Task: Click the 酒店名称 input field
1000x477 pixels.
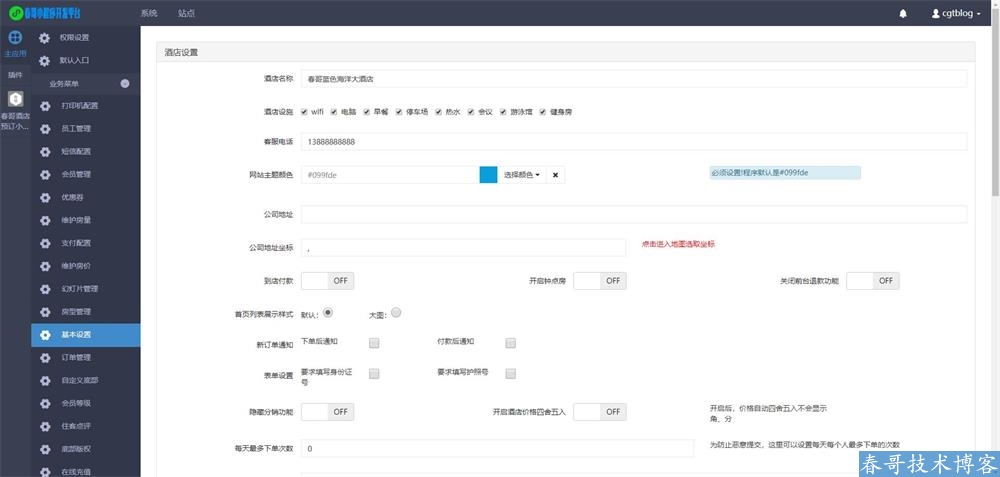Action: pyautogui.click(x=634, y=78)
